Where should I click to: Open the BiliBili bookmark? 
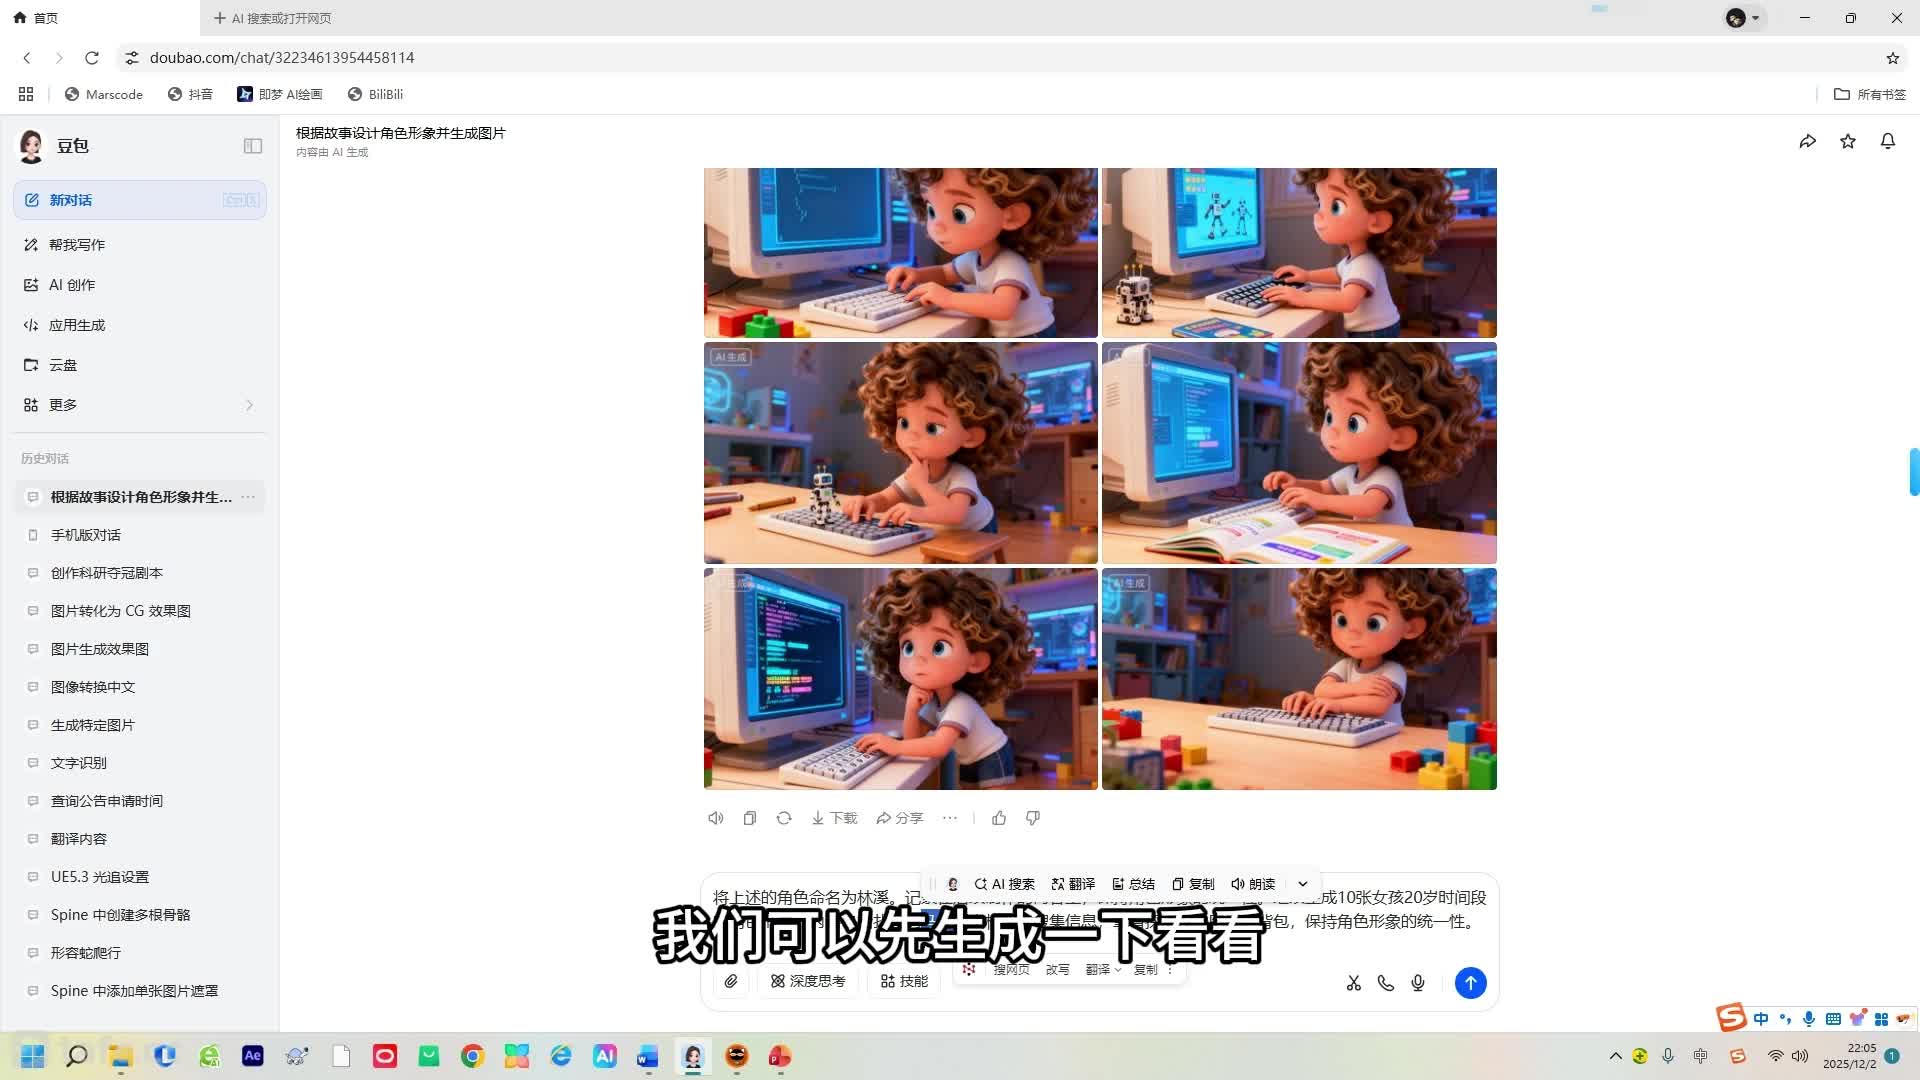375,94
